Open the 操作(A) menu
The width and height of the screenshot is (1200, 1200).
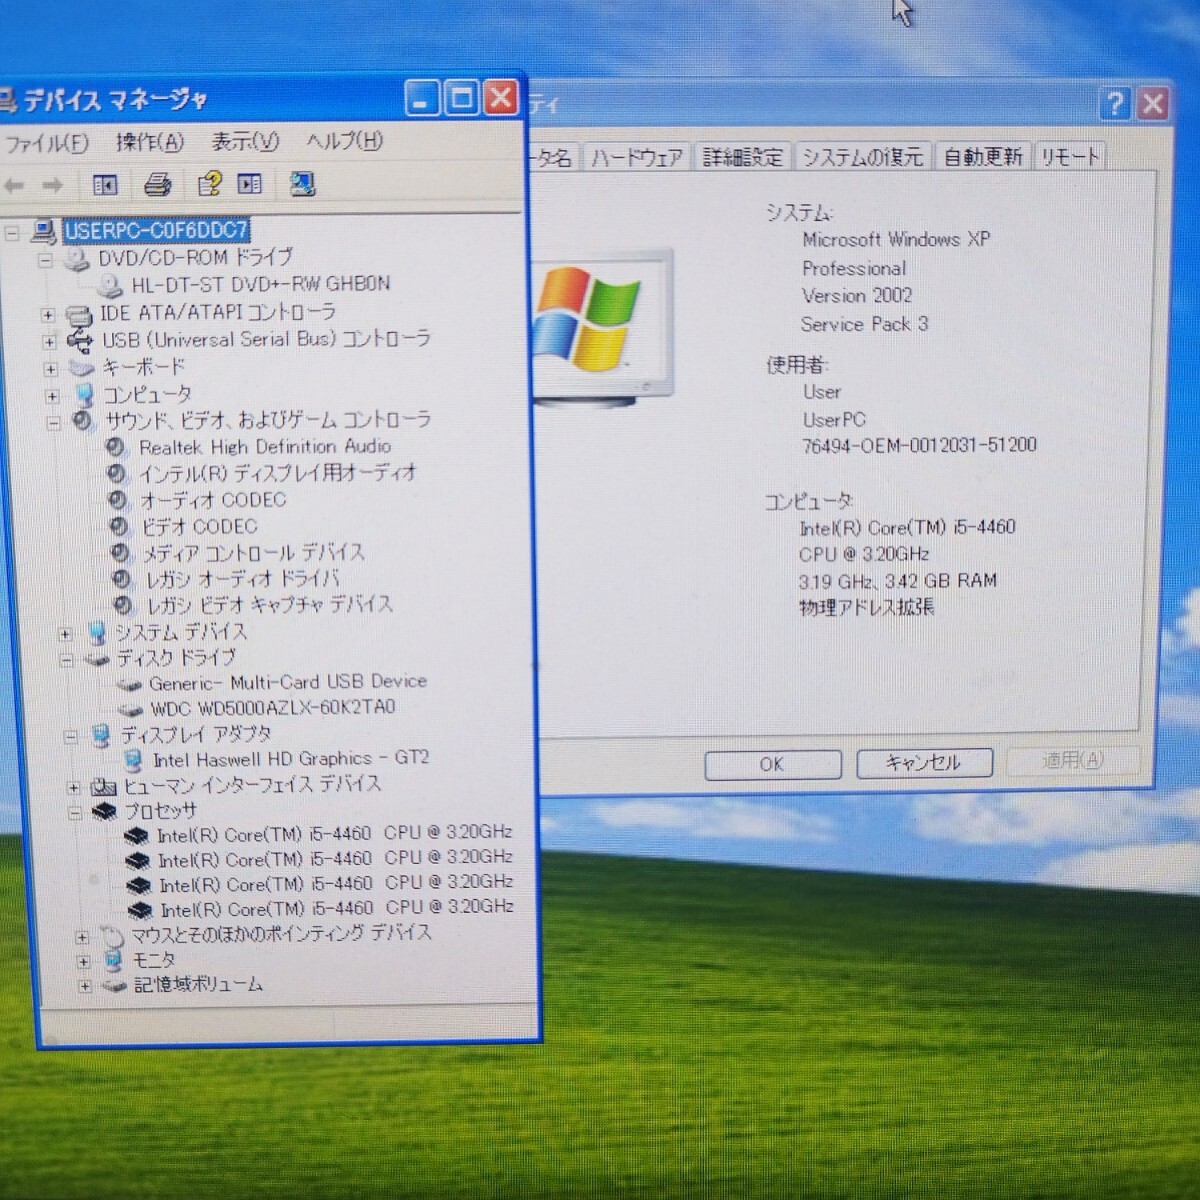150,142
